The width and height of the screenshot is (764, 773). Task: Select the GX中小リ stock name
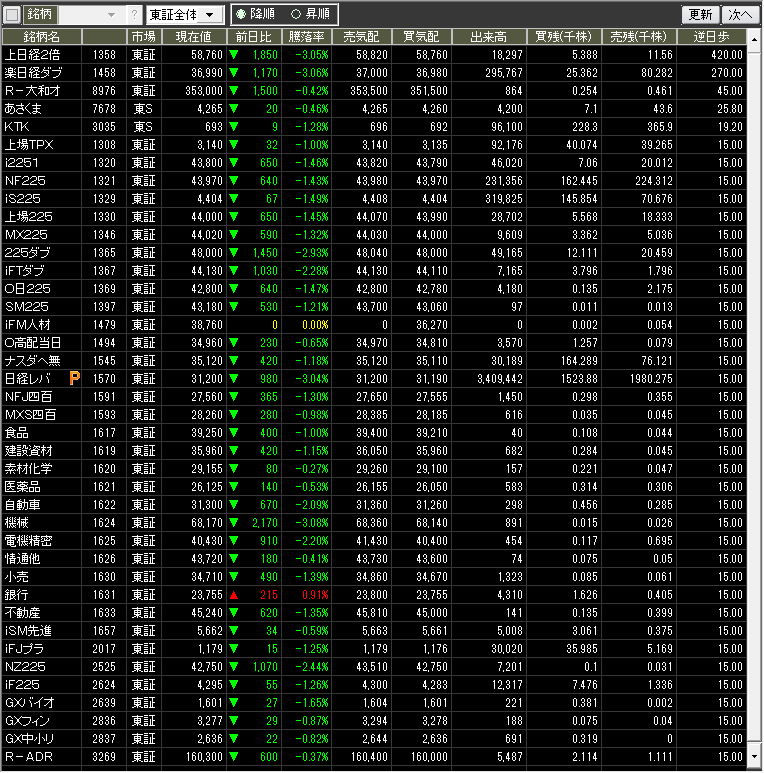point(30,738)
